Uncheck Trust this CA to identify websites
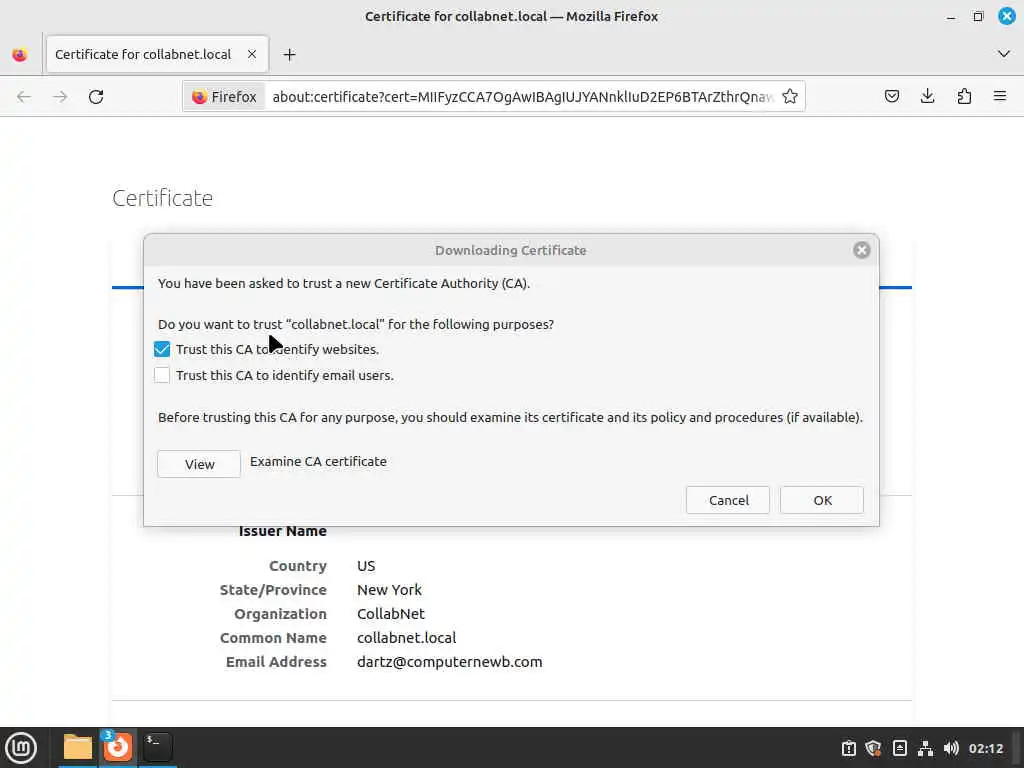 point(162,349)
